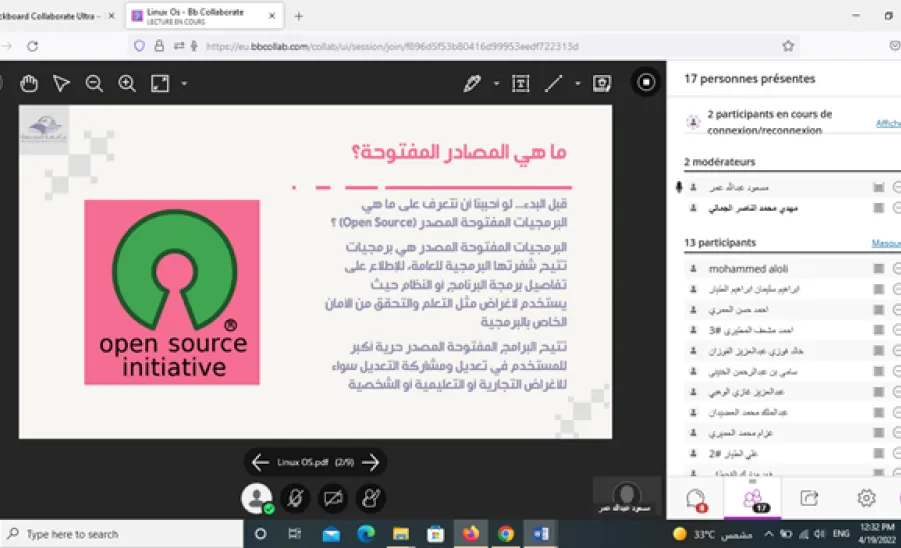
Task: Open attendee controls for mohammed aloli
Action: pyautogui.click(x=896, y=268)
